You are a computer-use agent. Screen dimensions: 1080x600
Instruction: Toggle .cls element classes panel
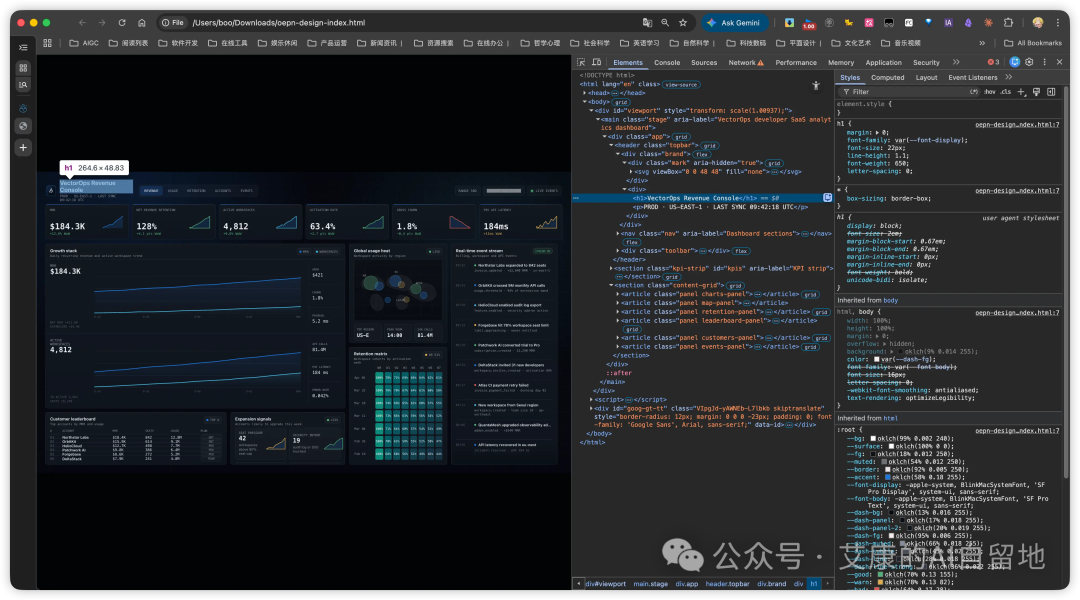pos(1006,92)
